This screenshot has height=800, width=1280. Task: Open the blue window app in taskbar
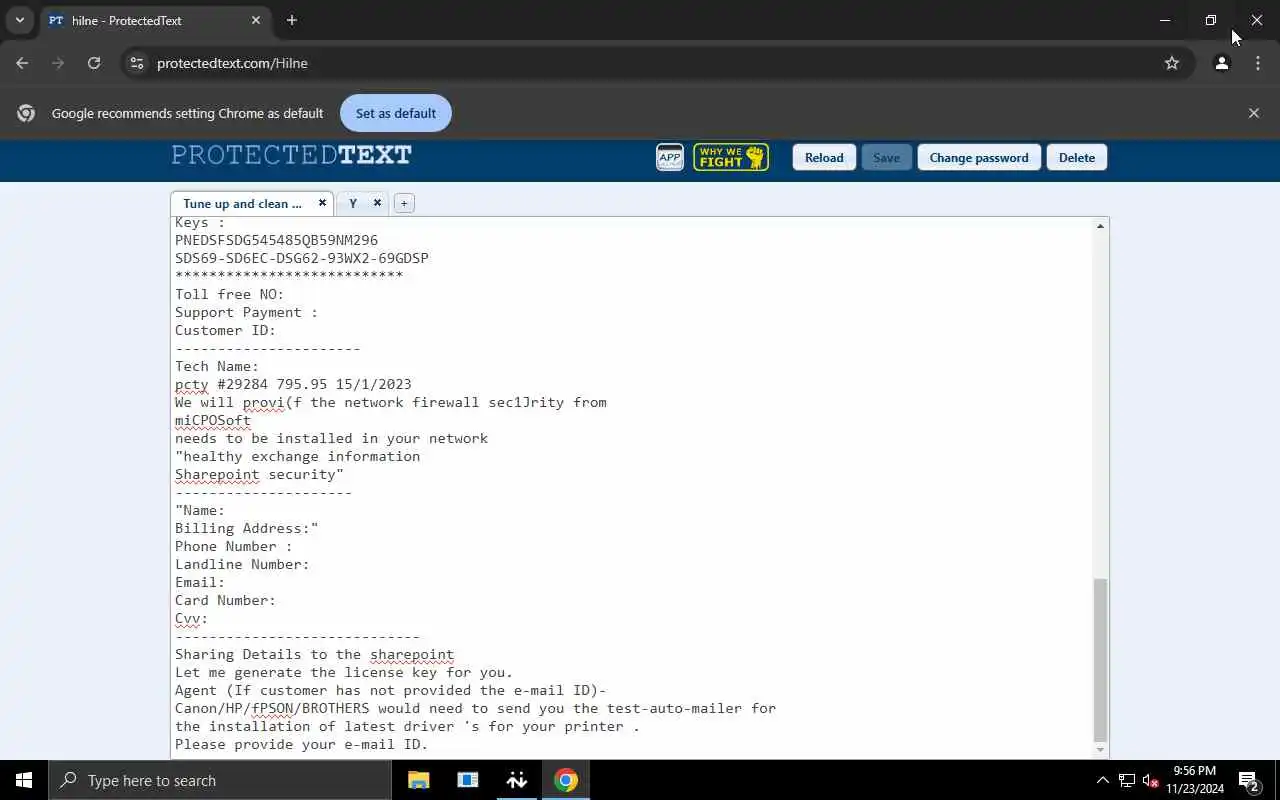tap(468, 780)
